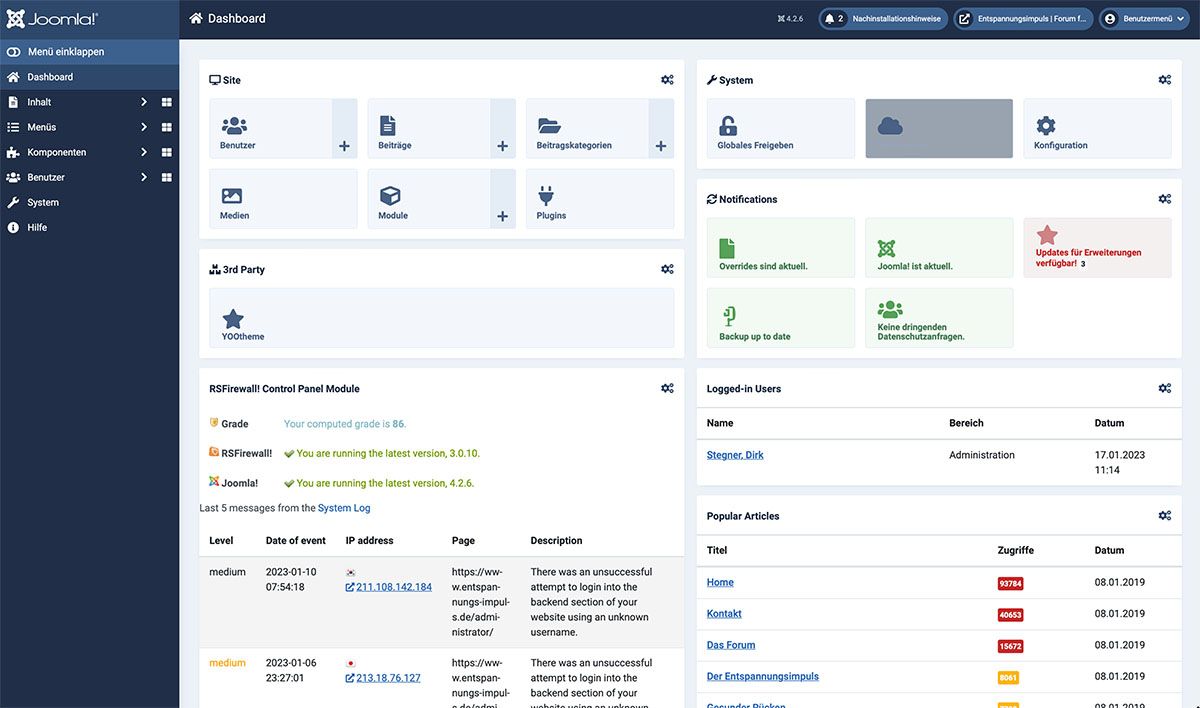This screenshot has height=708, width=1200.
Task: Open Joomla! ist aktuell notification
Action: [x=939, y=248]
